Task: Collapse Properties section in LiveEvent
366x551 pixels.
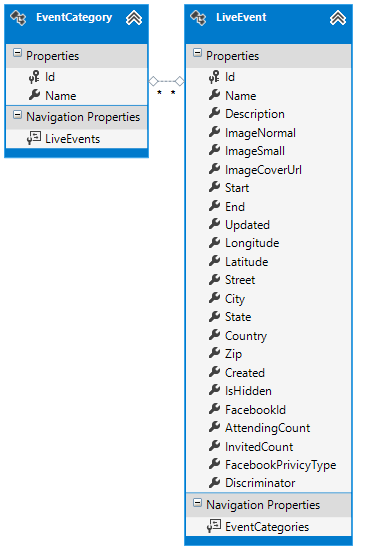Action: click(x=198, y=53)
